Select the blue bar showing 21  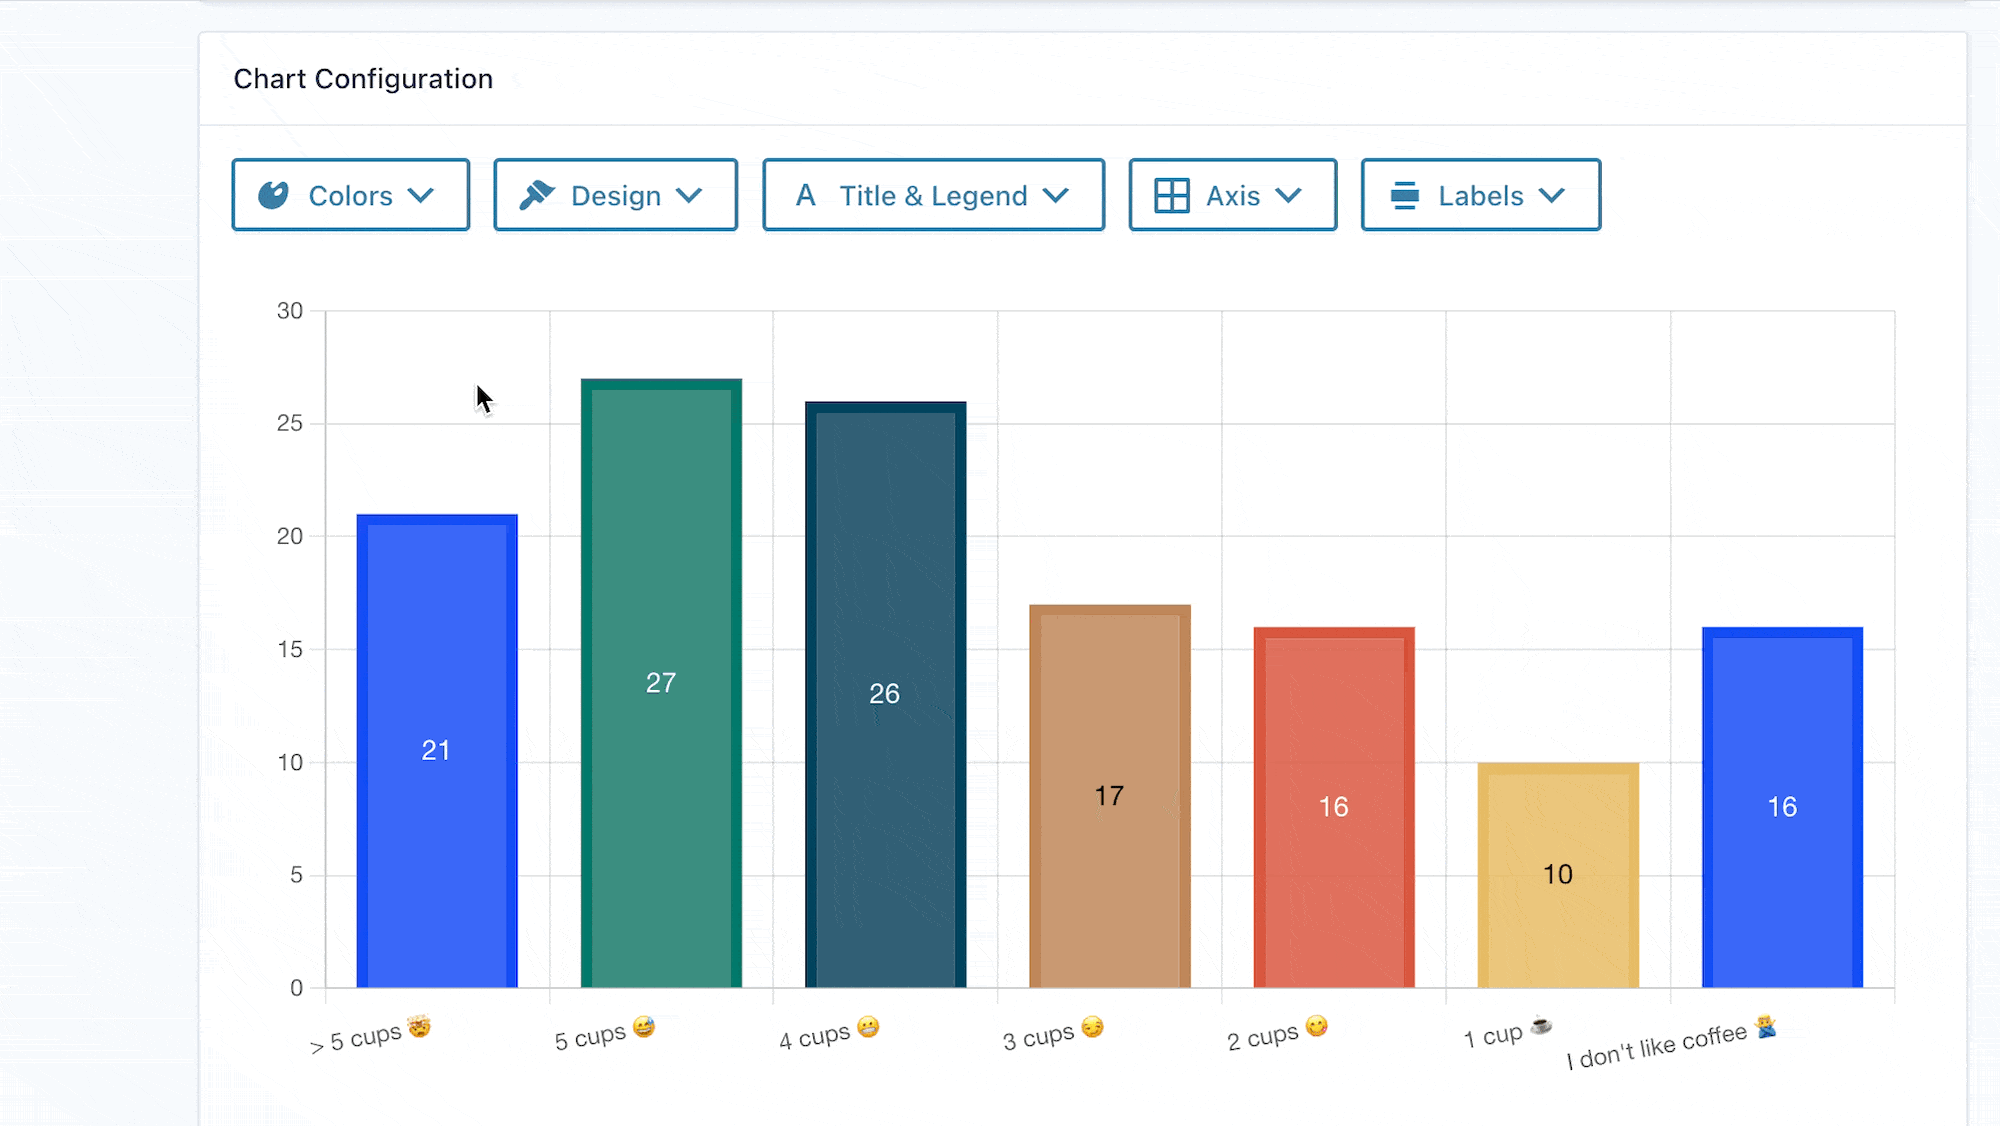[x=437, y=751]
